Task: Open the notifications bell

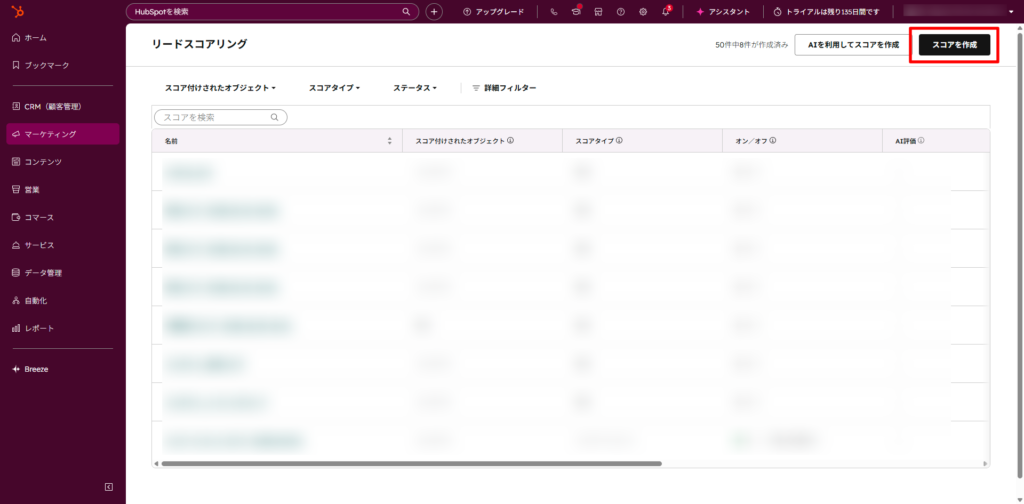Action: 665,12
